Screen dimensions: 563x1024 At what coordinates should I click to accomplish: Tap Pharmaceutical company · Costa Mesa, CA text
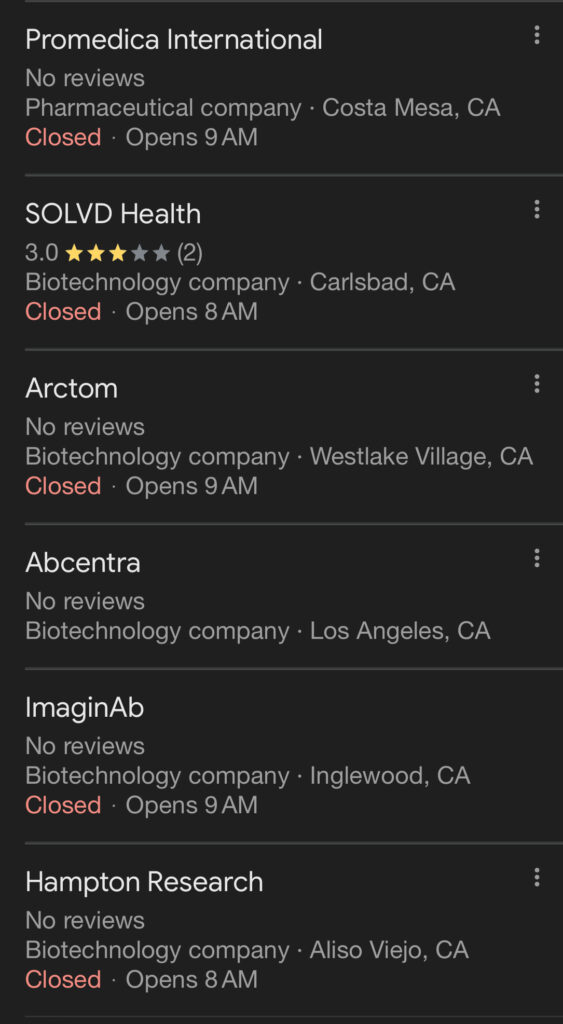click(263, 108)
